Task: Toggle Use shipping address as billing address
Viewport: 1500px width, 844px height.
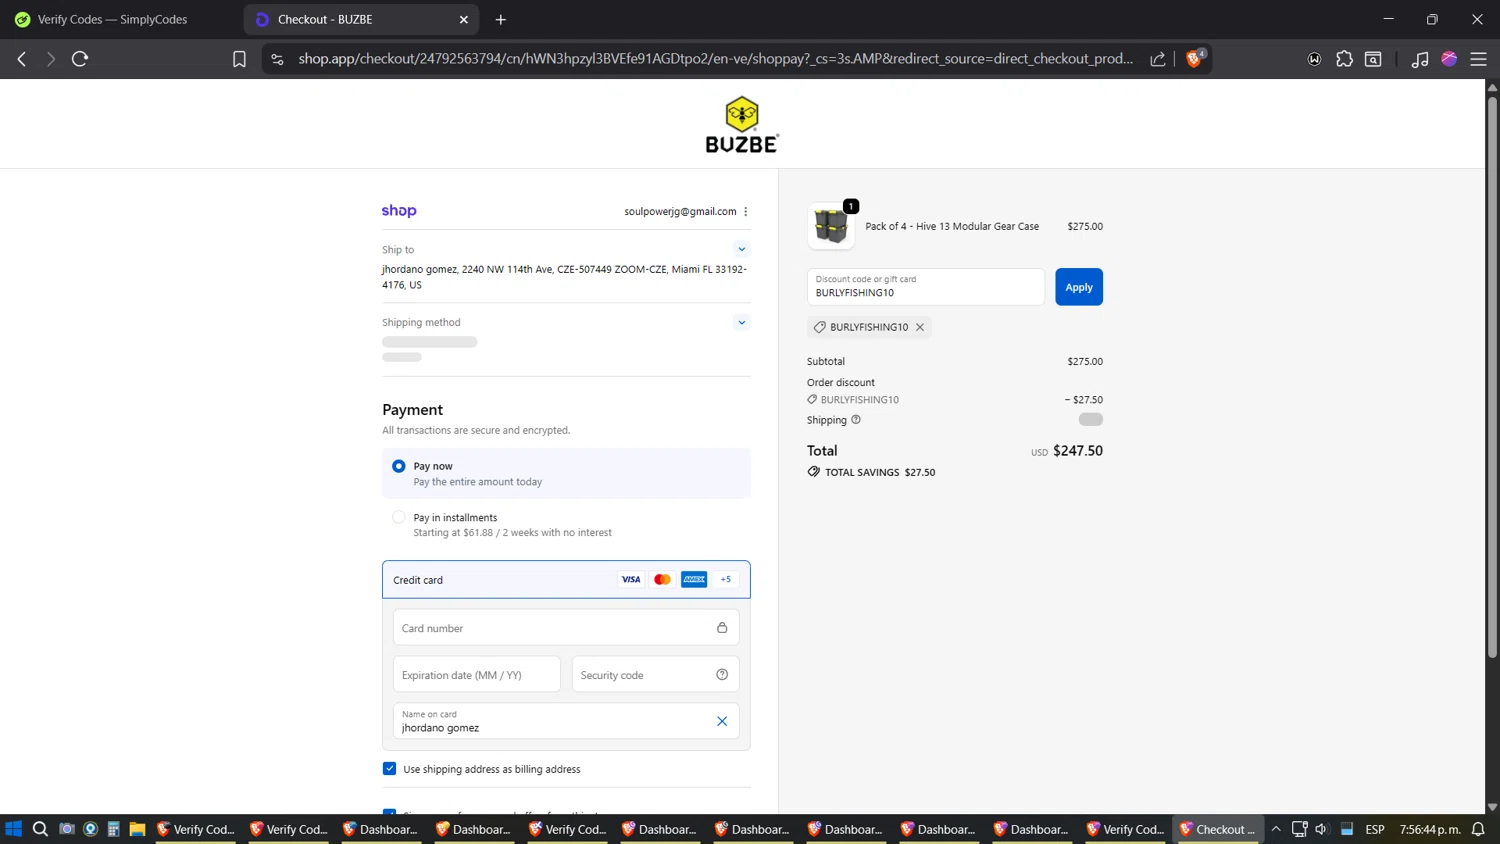Action: pyautogui.click(x=390, y=769)
